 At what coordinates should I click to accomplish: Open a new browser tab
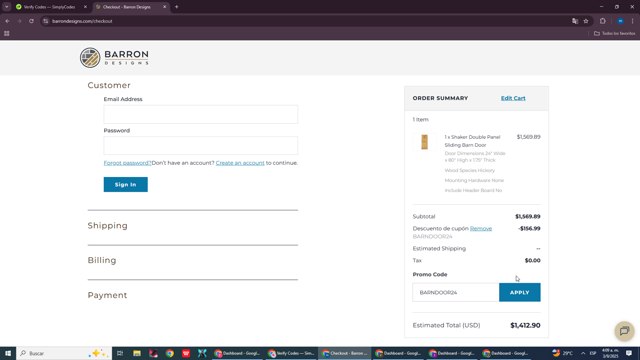pyautogui.click(x=176, y=7)
